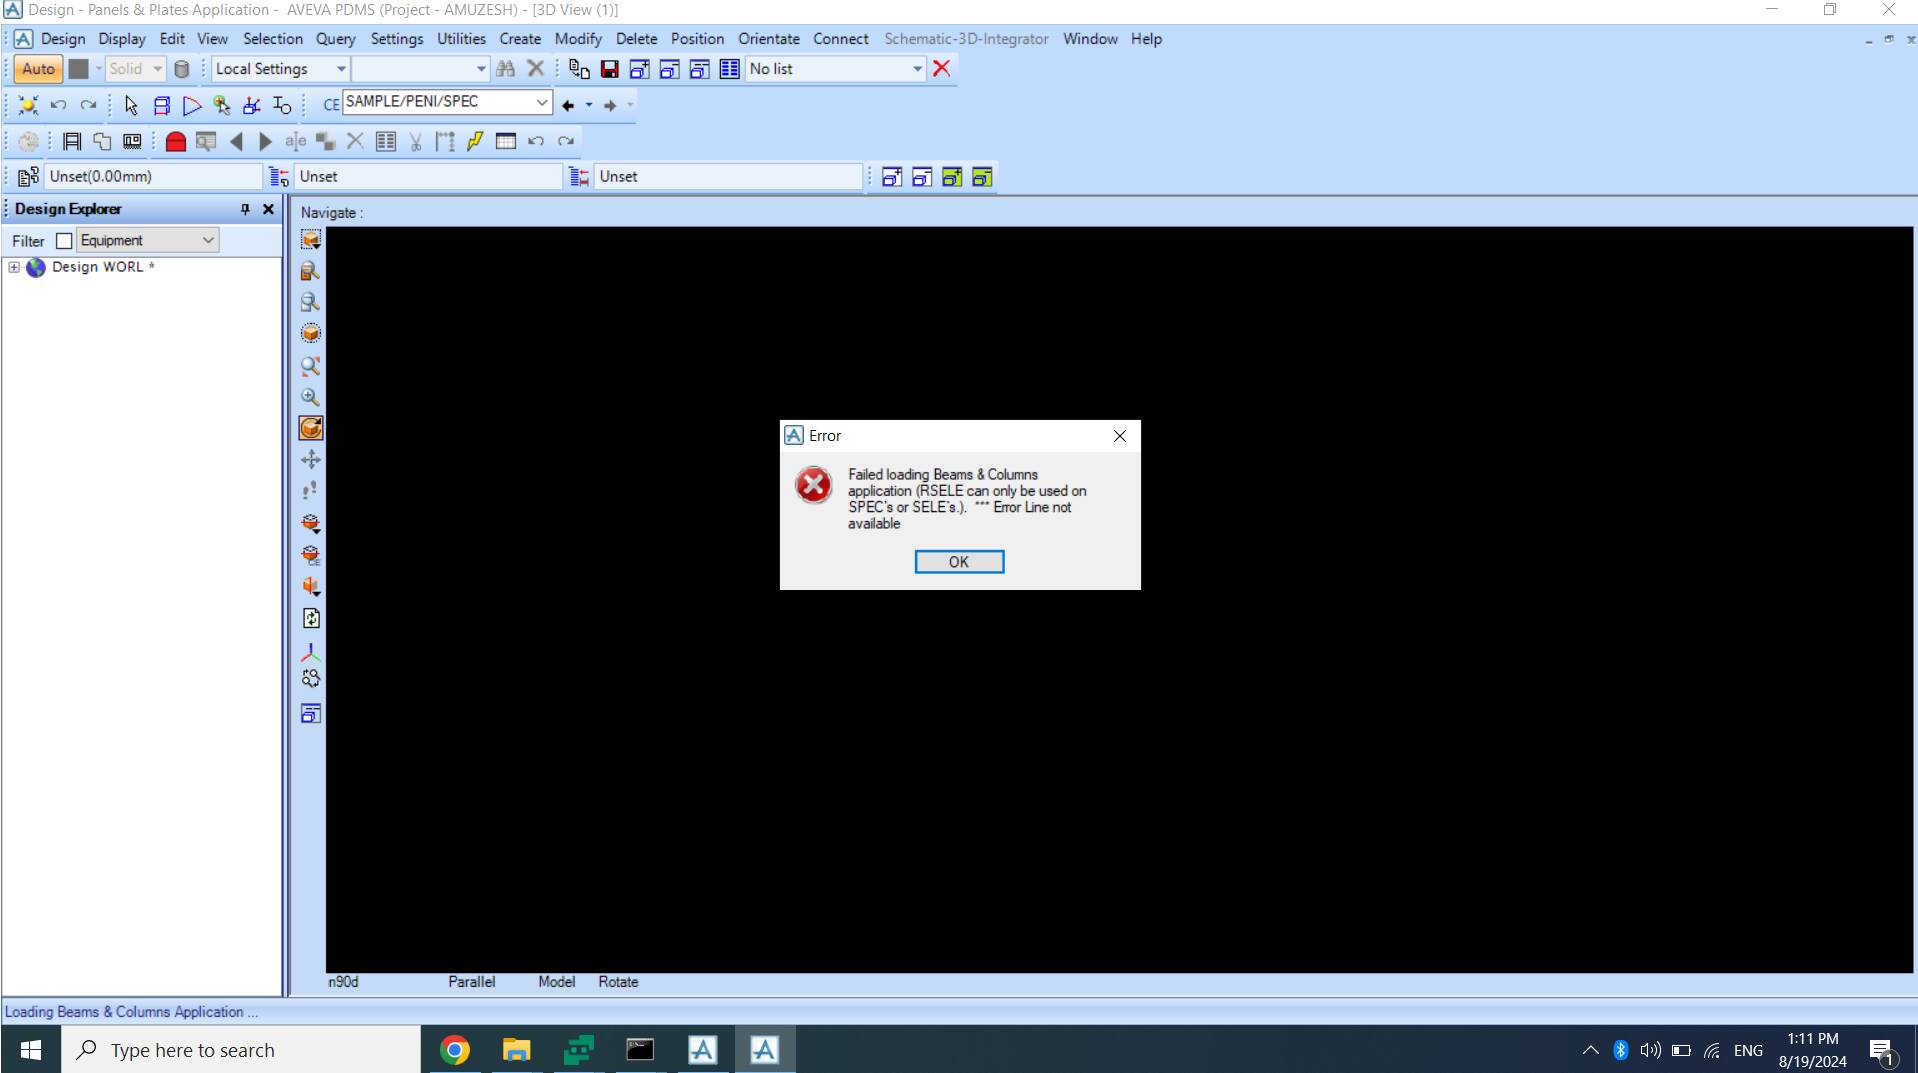This screenshot has width=1918, height=1073.
Task: Click the highlighted rotate view icon
Action: [311, 428]
